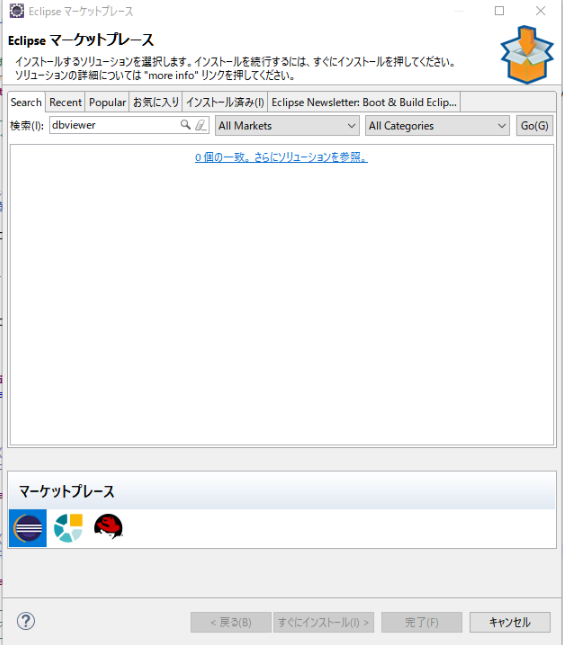Click the Go(G) button
Screen dimensions: 563x645
tap(534, 125)
